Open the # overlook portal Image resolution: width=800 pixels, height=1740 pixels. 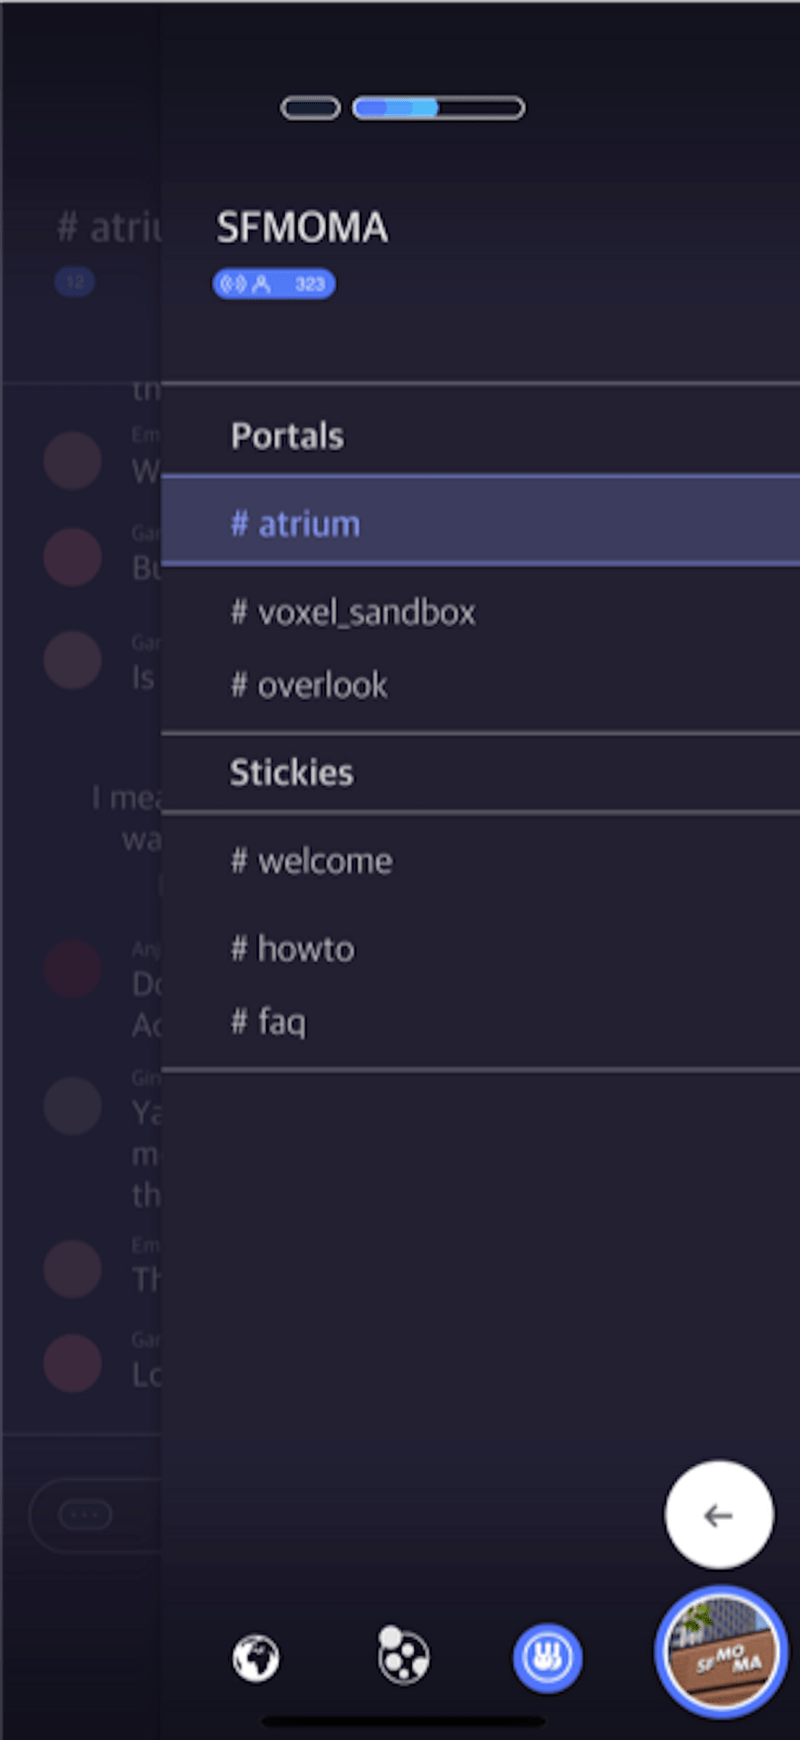480,685
